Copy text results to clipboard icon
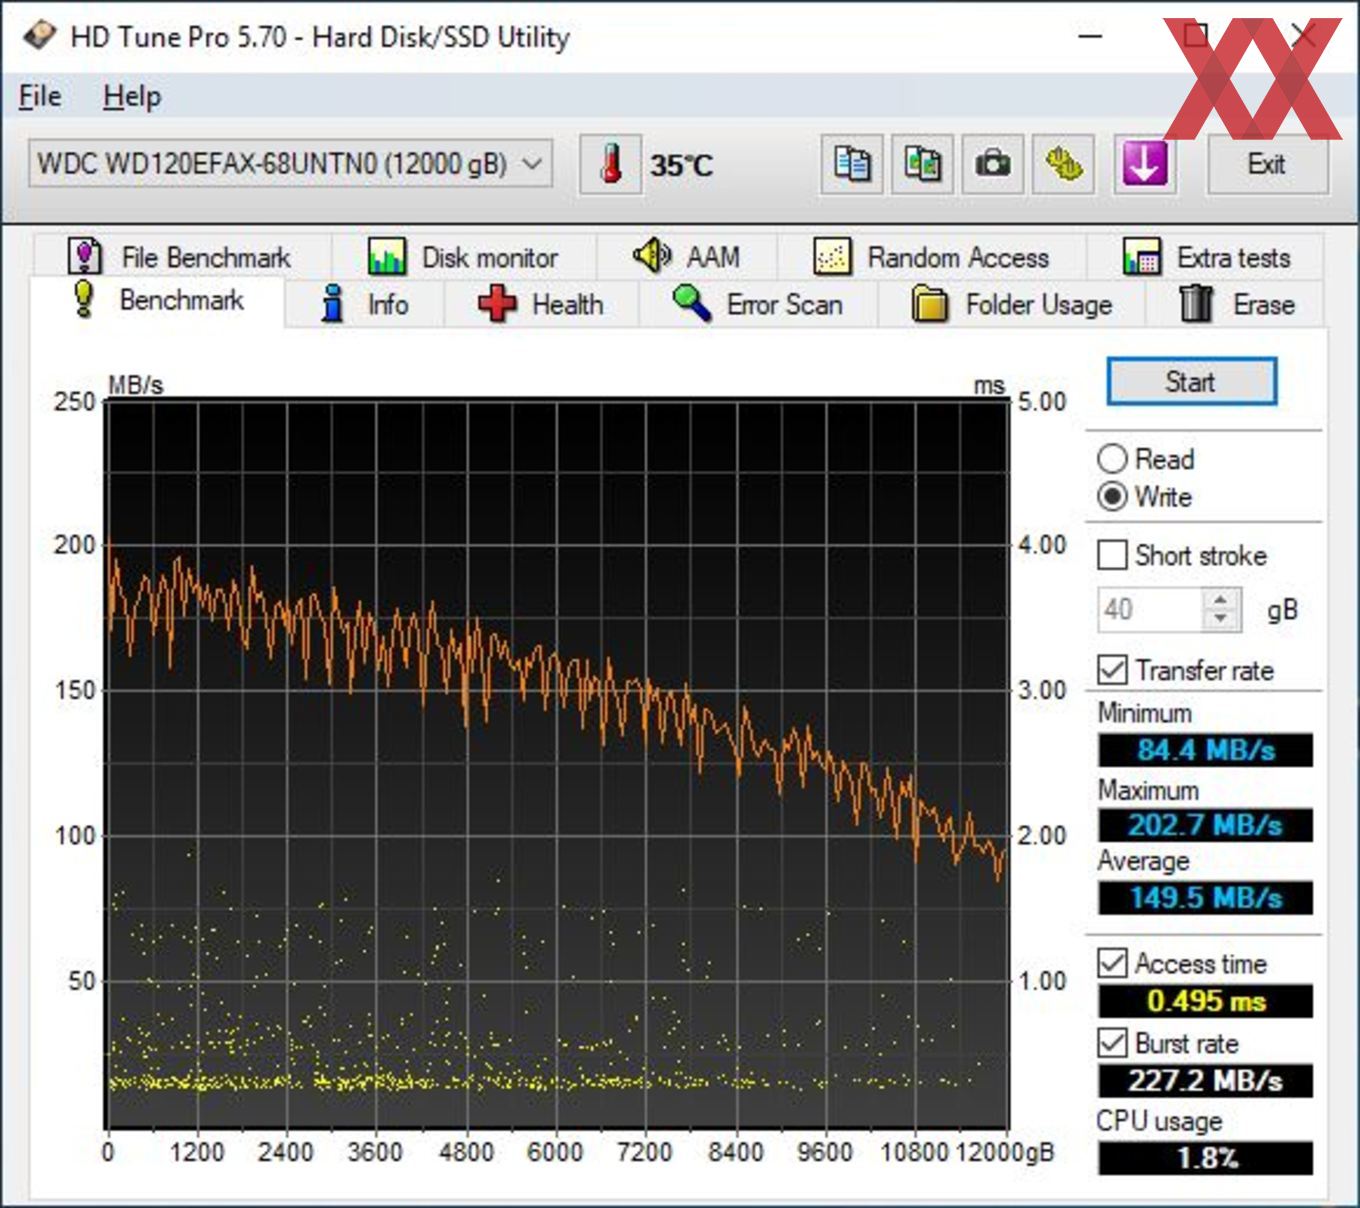1360x1208 pixels. 852,164
